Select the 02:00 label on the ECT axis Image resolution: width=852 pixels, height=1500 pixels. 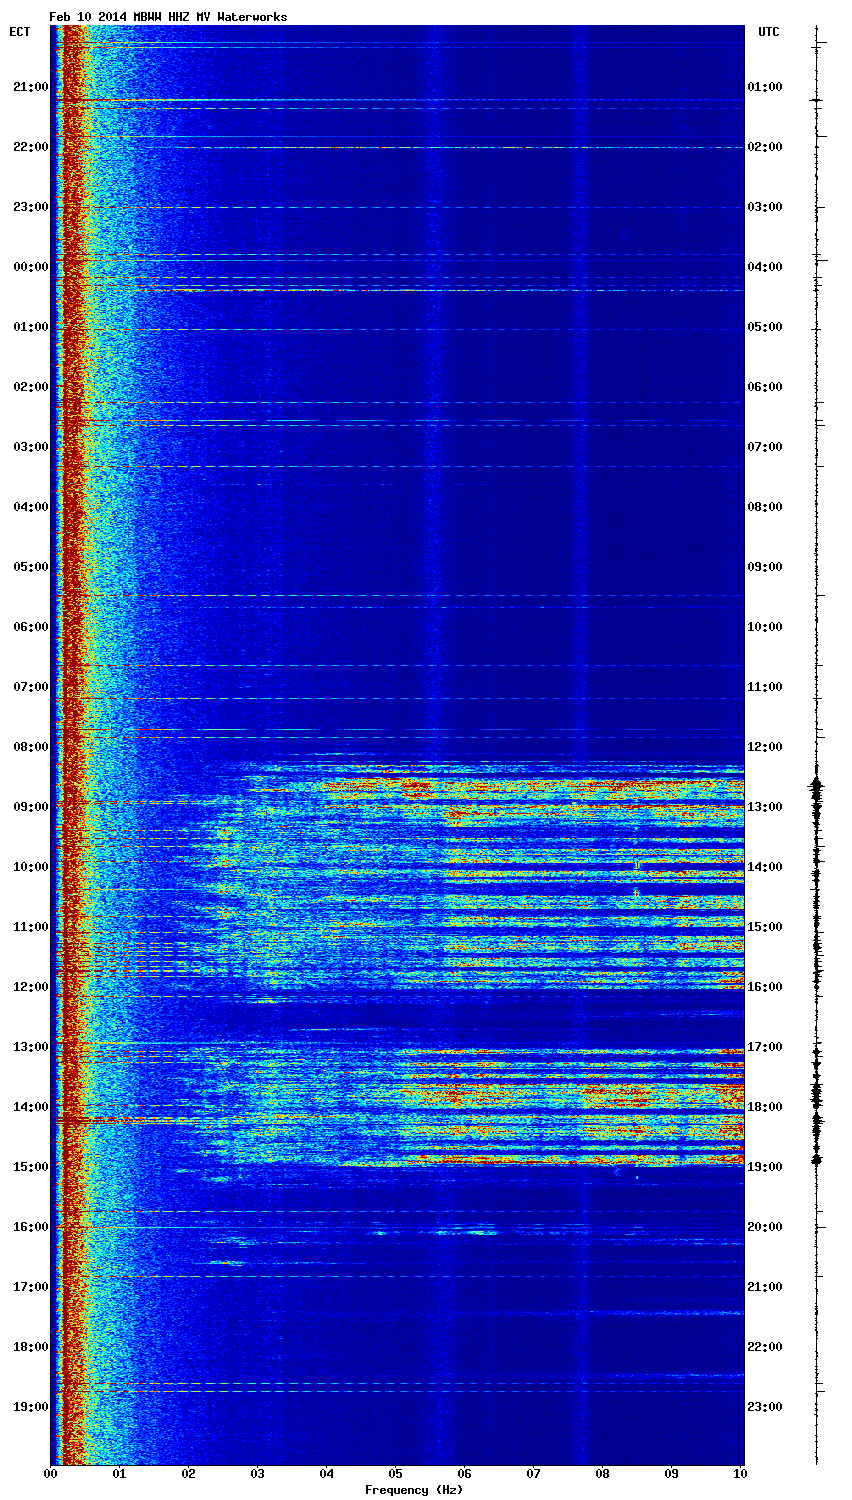pyautogui.click(x=30, y=387)
